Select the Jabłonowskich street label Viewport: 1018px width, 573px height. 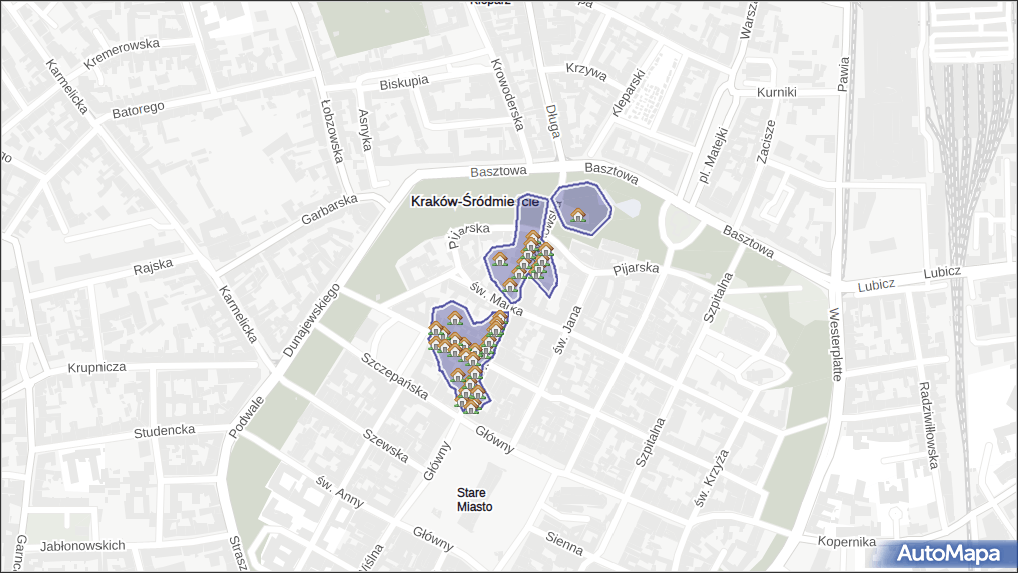tap(82, 546)
